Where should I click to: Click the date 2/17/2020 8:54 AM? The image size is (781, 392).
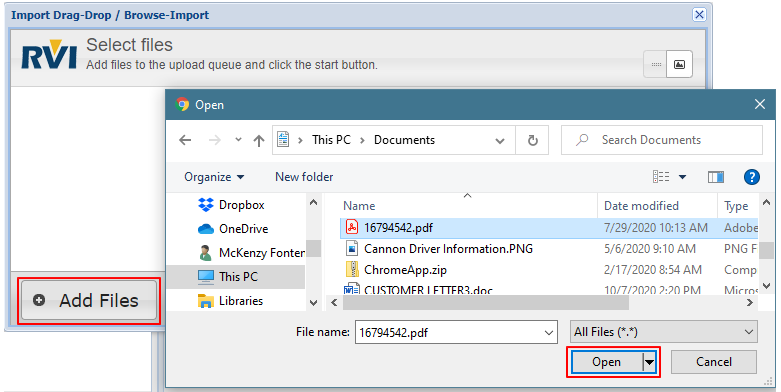click(652, 269)
